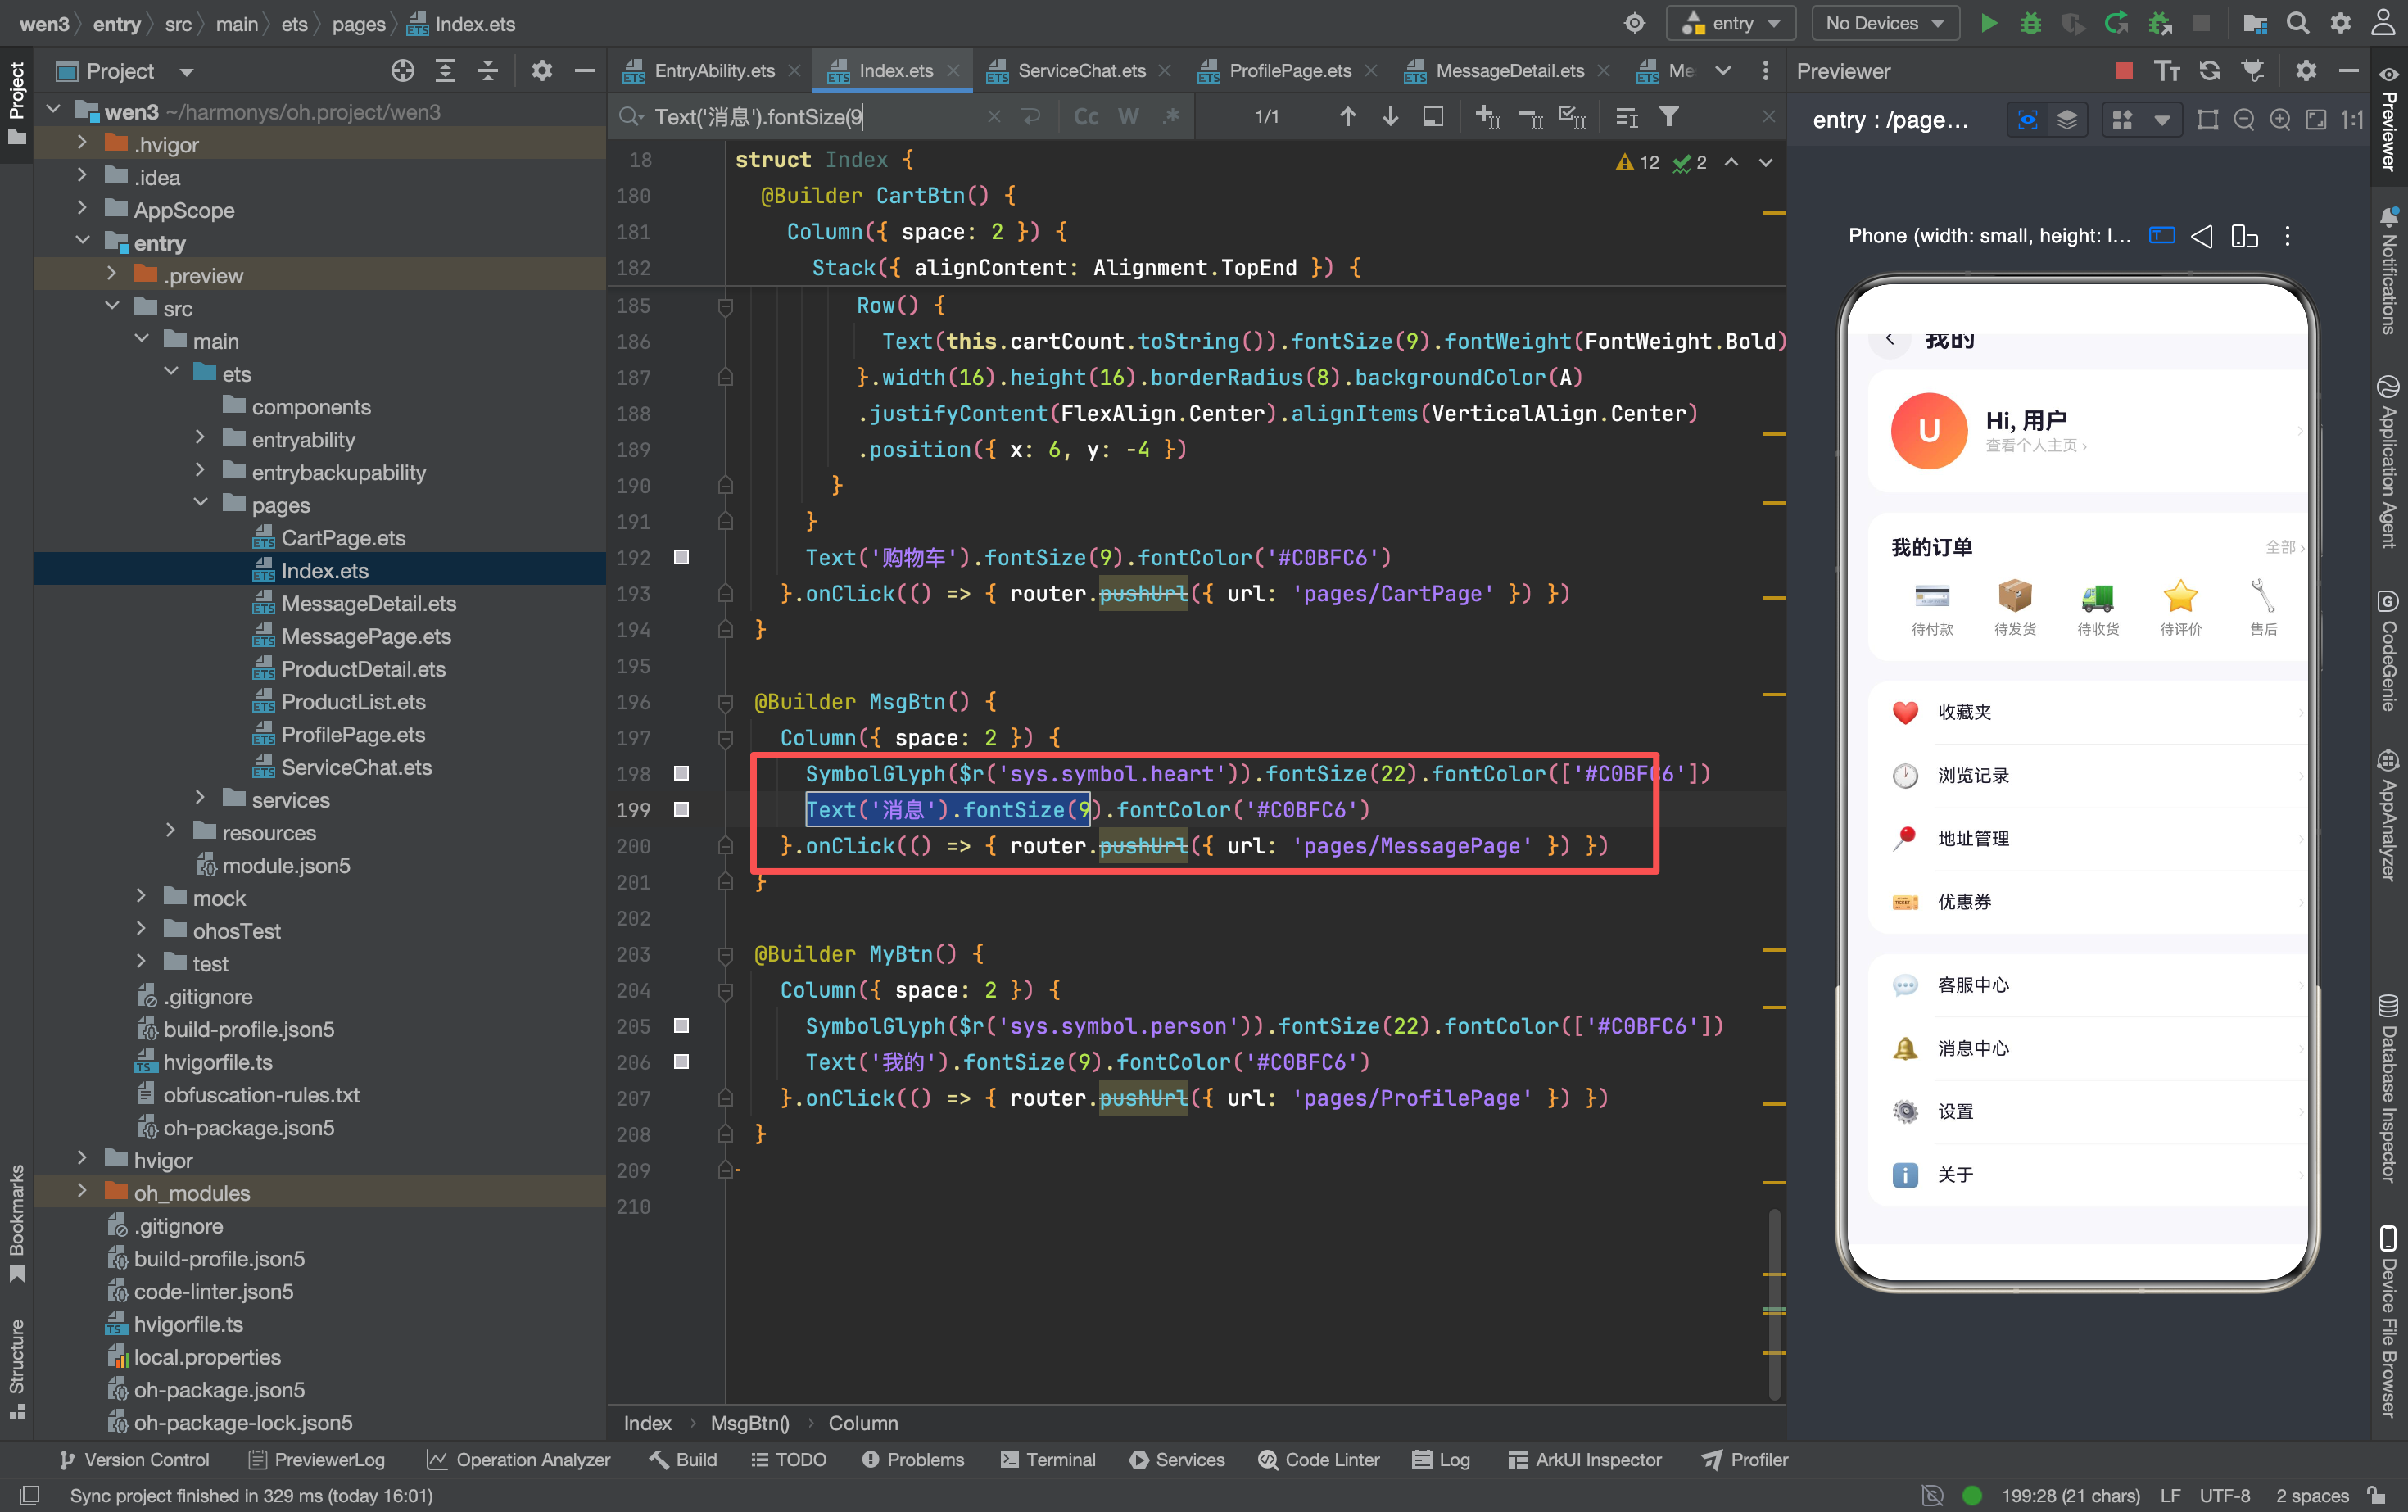This screenshot has height=1512, width=2408.
Task: Open the Problems panel
Action: [x=913, y=1459]
